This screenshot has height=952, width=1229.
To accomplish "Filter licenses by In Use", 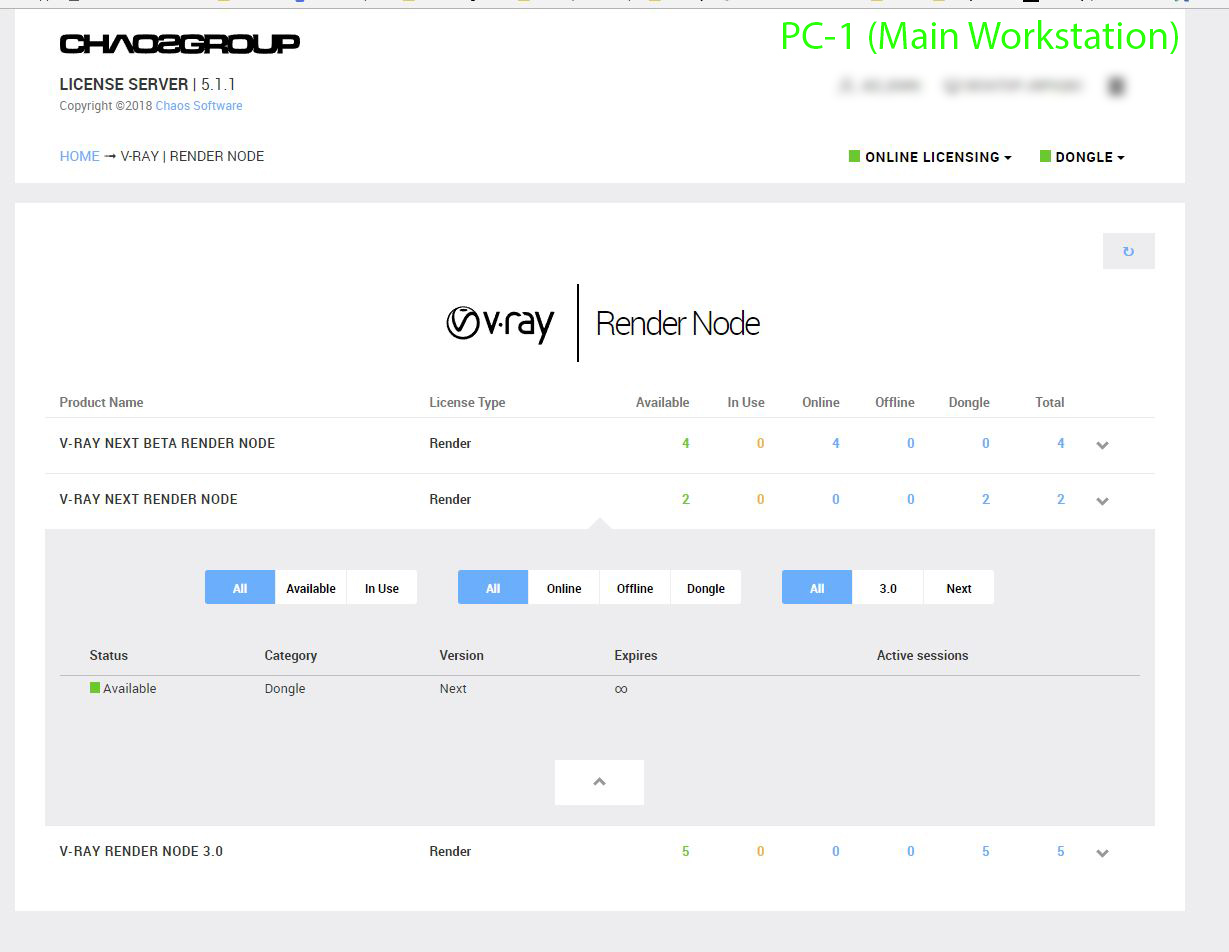I will 382,588.
